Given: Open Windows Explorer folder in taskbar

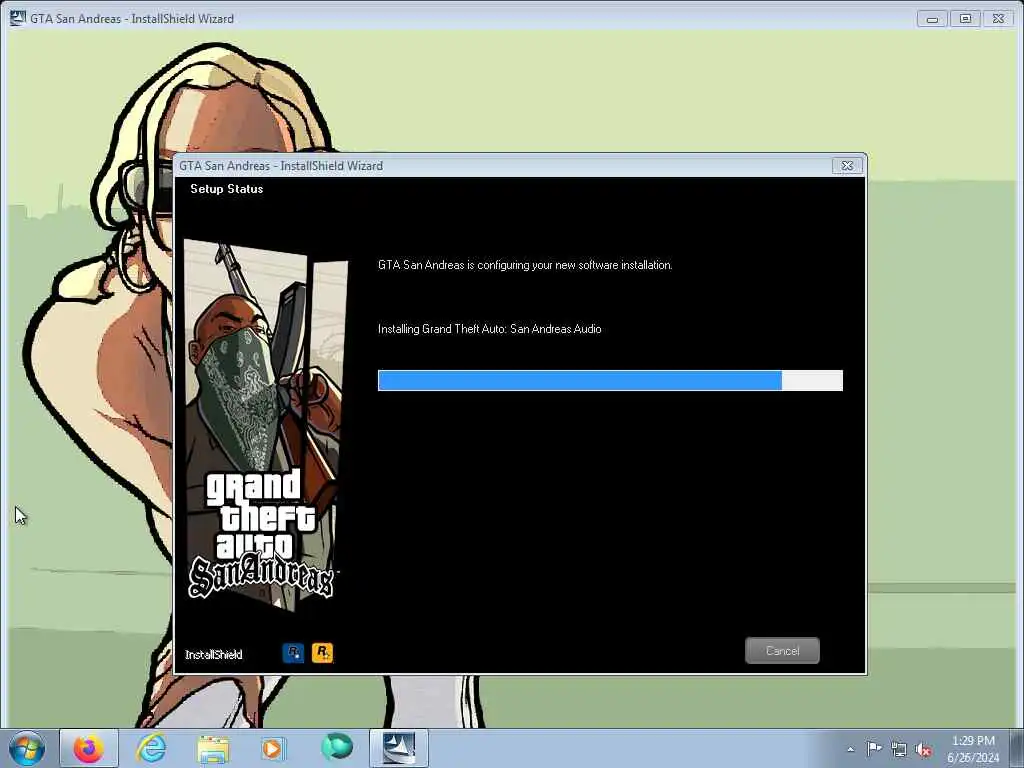Looking at the screenshot, I should (213, 748).
